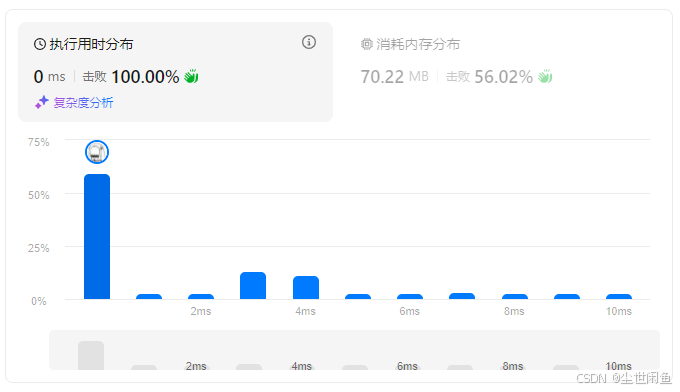Image resolution: width=680 pixels, height=392 pixels.
Task: Click the chart's 10ms x-axis label
Action: (619, 311)
